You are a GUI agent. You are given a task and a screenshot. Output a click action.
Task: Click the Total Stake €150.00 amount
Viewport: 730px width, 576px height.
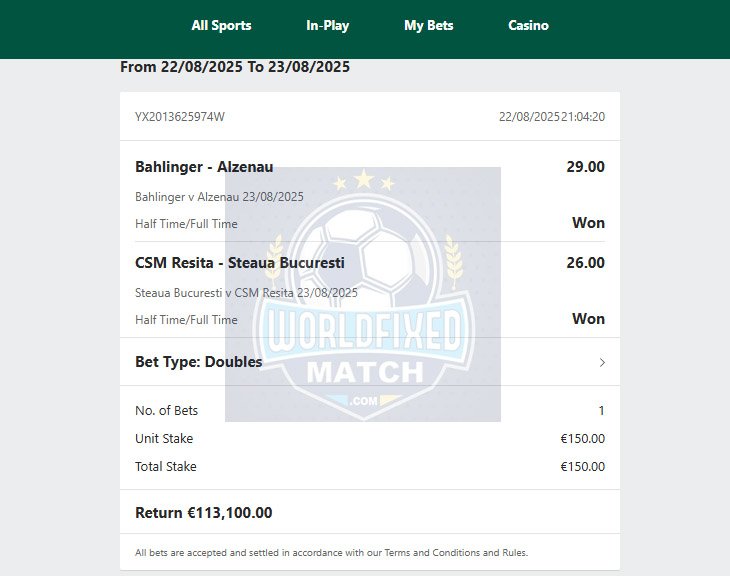582,467
